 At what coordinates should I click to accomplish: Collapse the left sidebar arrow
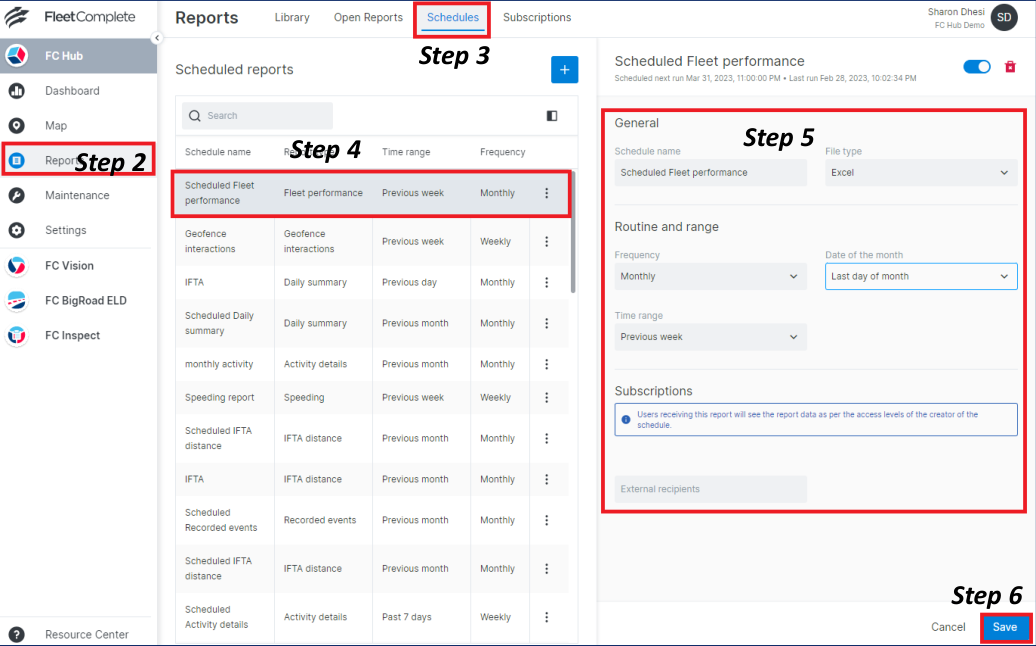[157, 38]
